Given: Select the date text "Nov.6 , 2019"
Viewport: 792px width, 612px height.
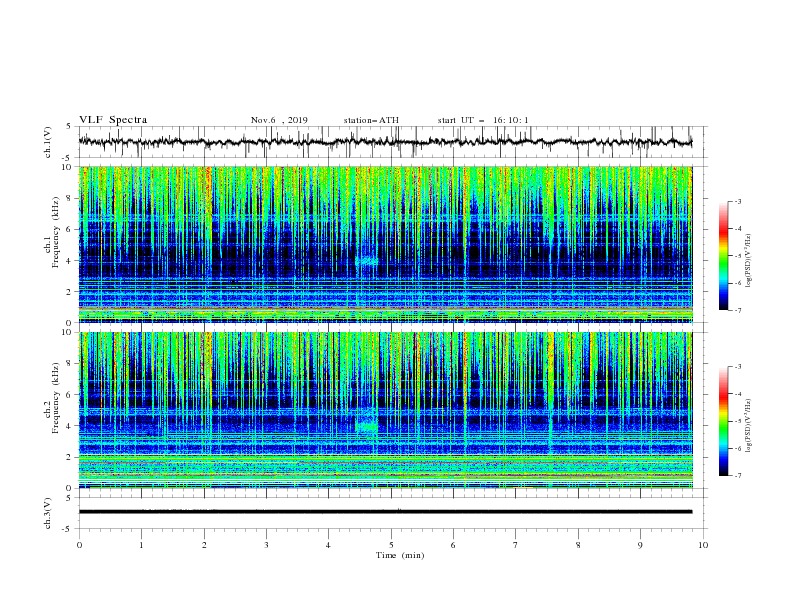Looking at the screenshot, I should (x=279, y=120).
